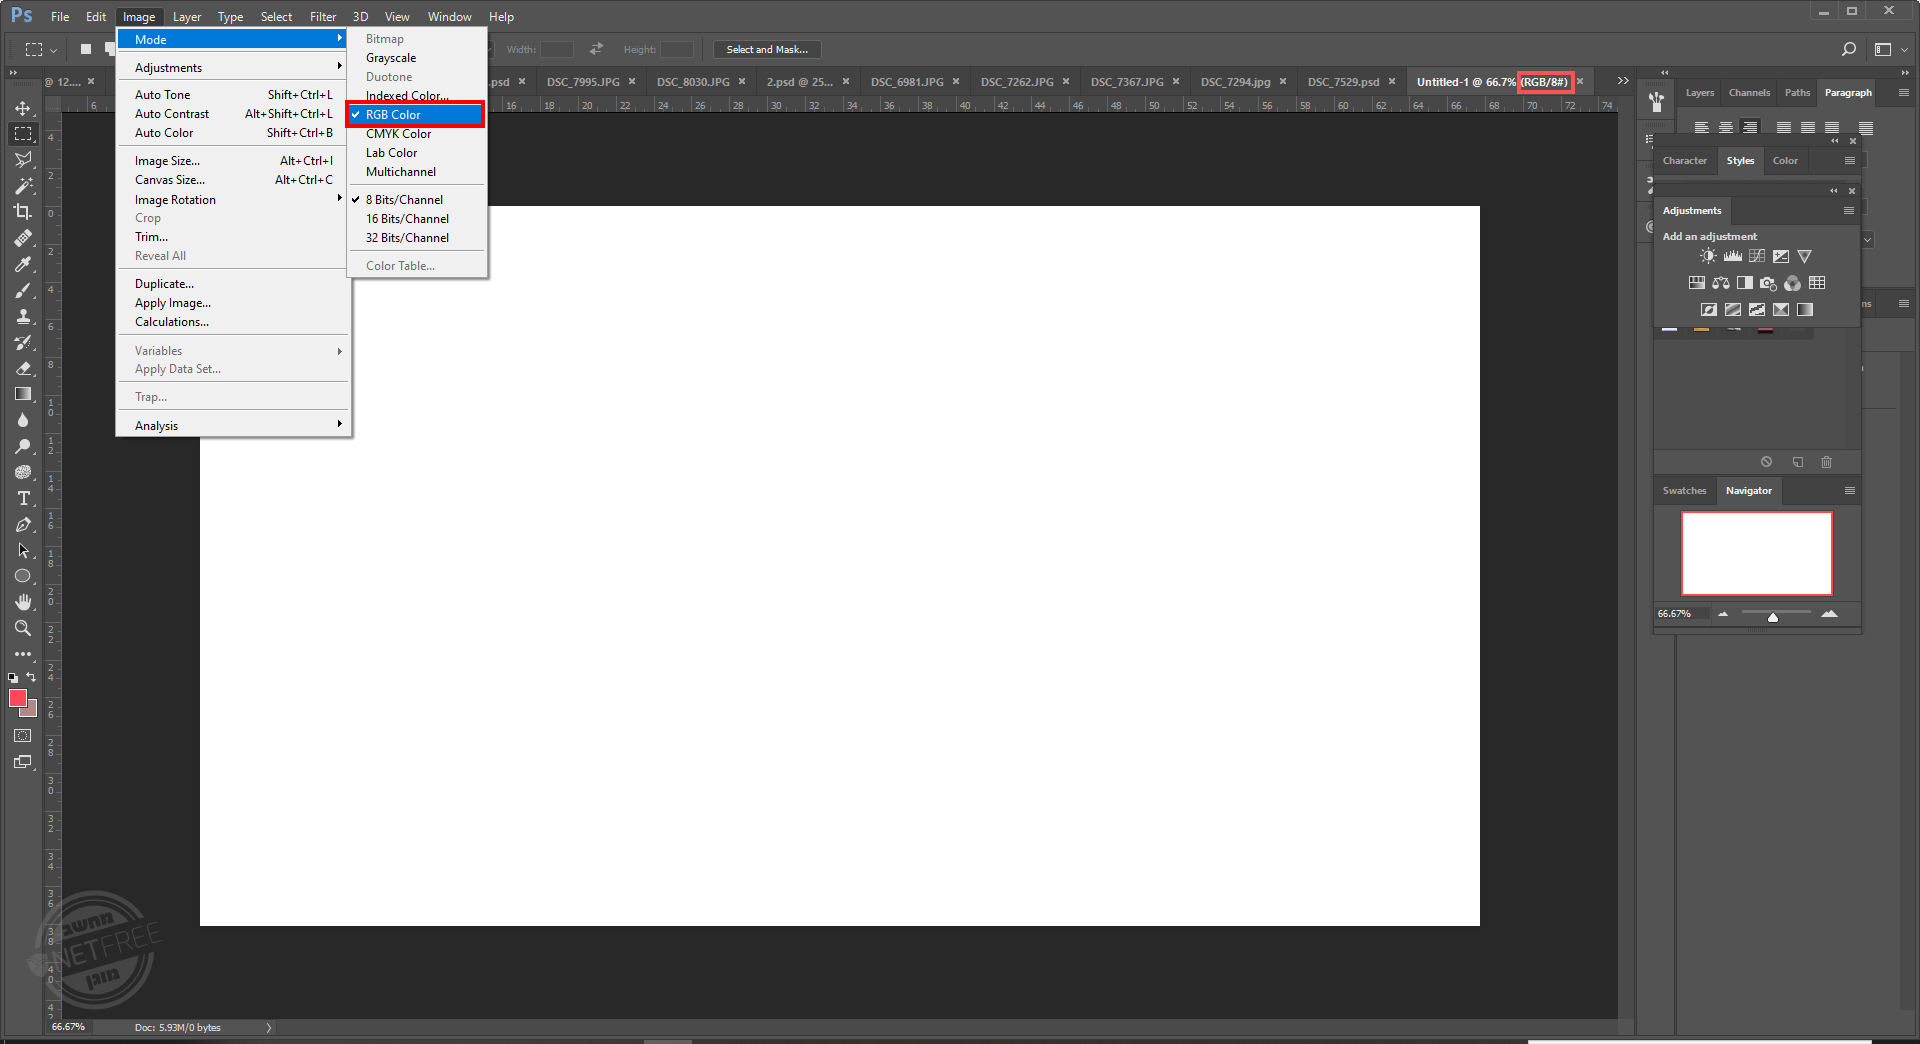Open the Filter menu
The image size is (1920, 1044).
click(323, 17)
